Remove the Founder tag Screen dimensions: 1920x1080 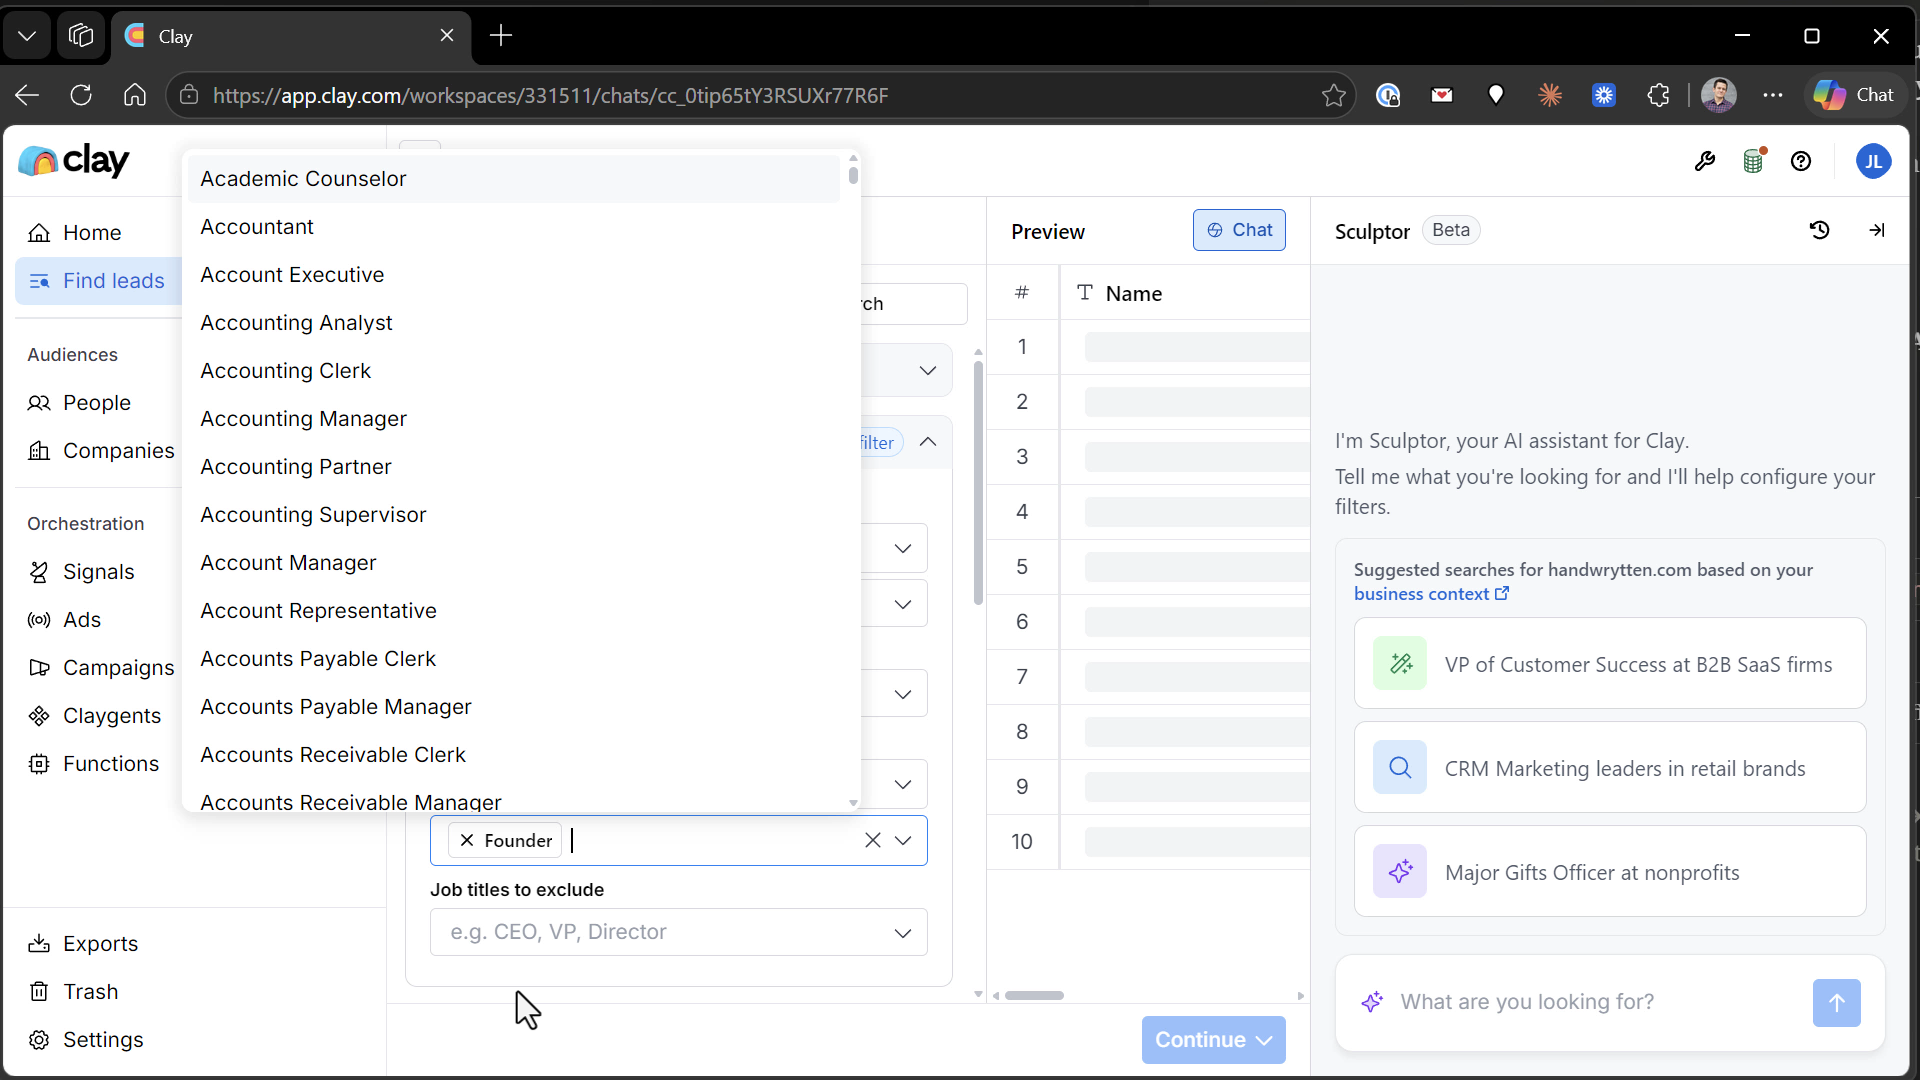(x=467, y=840)
